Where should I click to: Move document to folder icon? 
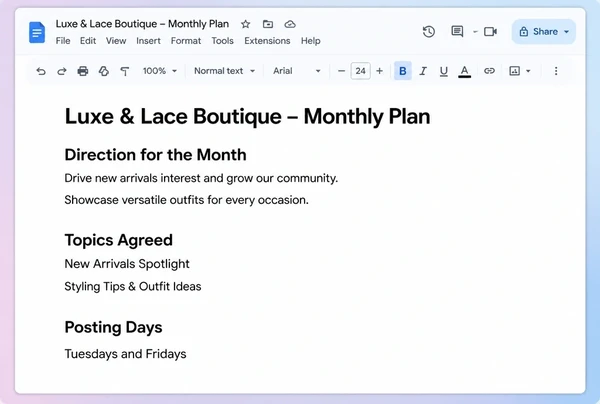tap(268, 24)
